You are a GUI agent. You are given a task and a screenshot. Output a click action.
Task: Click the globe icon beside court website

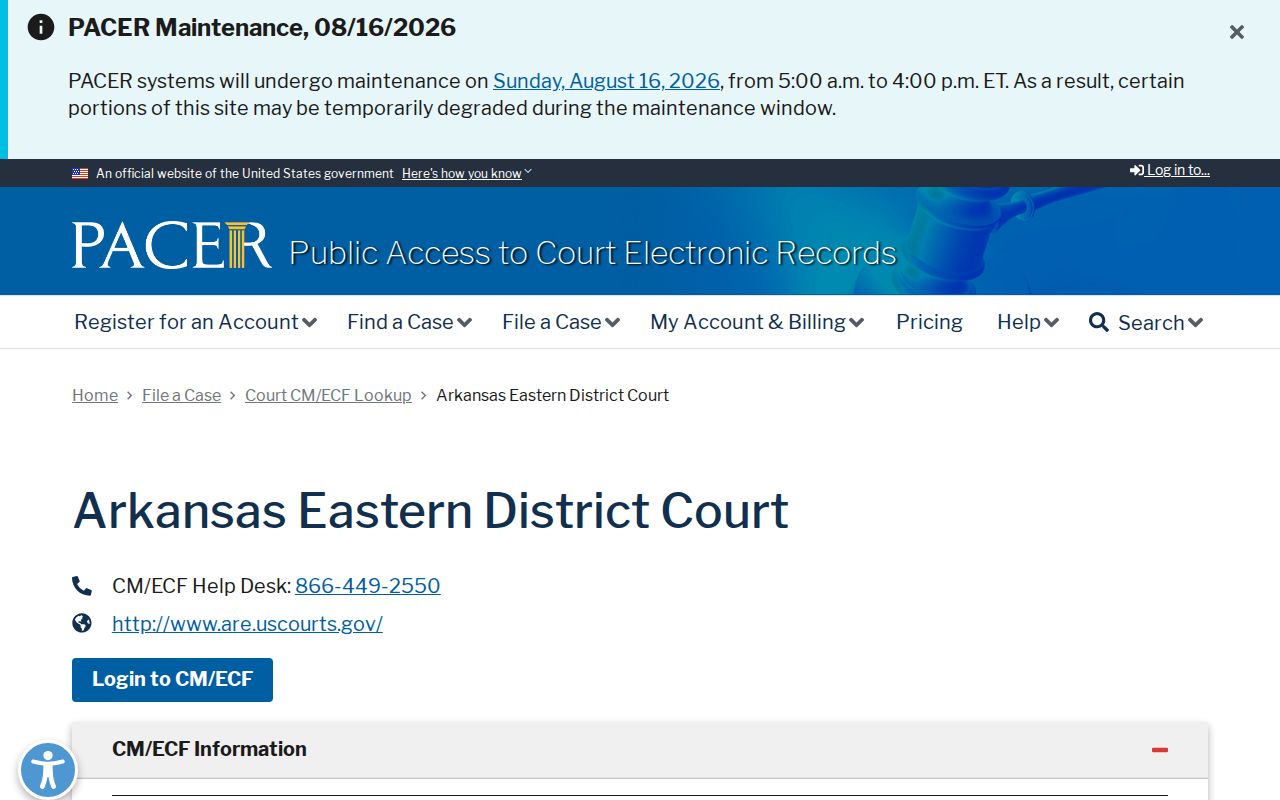(x=82, y=623)
